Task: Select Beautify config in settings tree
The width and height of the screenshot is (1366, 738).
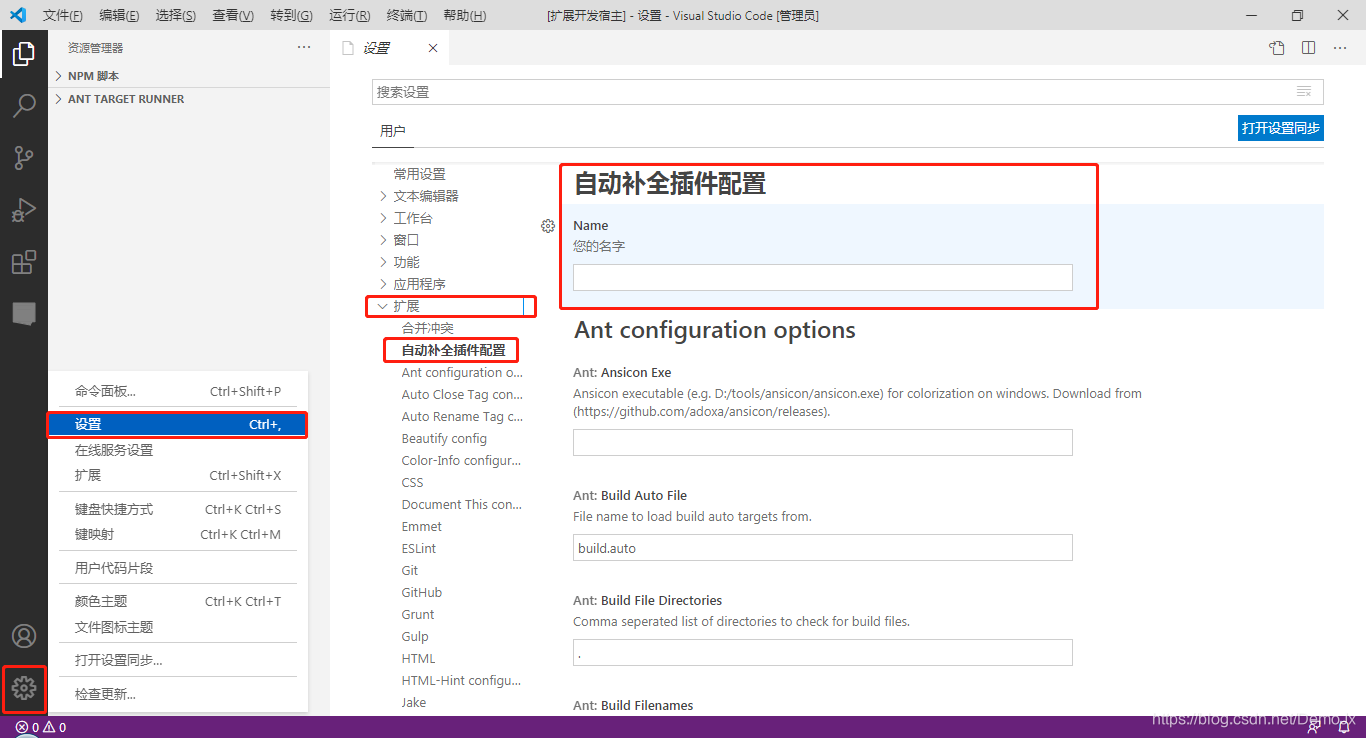Action: click(444, 438)
